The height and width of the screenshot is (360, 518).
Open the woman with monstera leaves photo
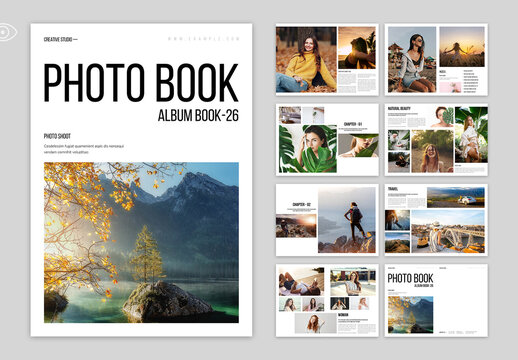pyautogui.click(x=308, y=149)
